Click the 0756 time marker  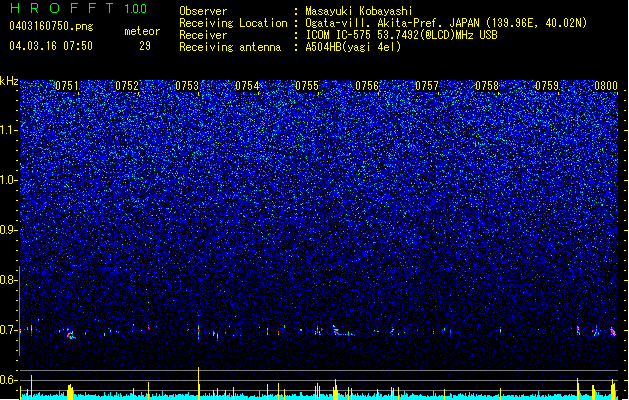click(x=367, y=86)
